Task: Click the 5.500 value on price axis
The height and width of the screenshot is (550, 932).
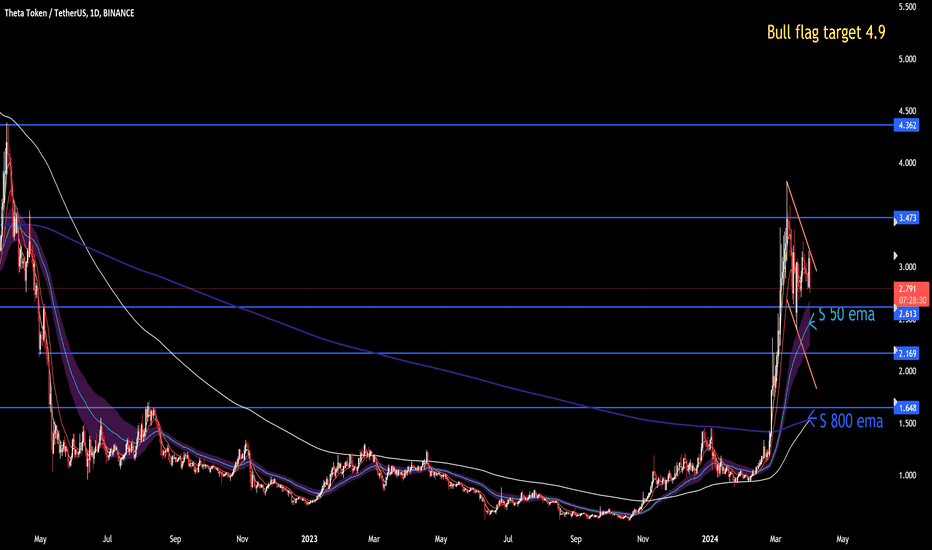Action: [x=907, y=7]
